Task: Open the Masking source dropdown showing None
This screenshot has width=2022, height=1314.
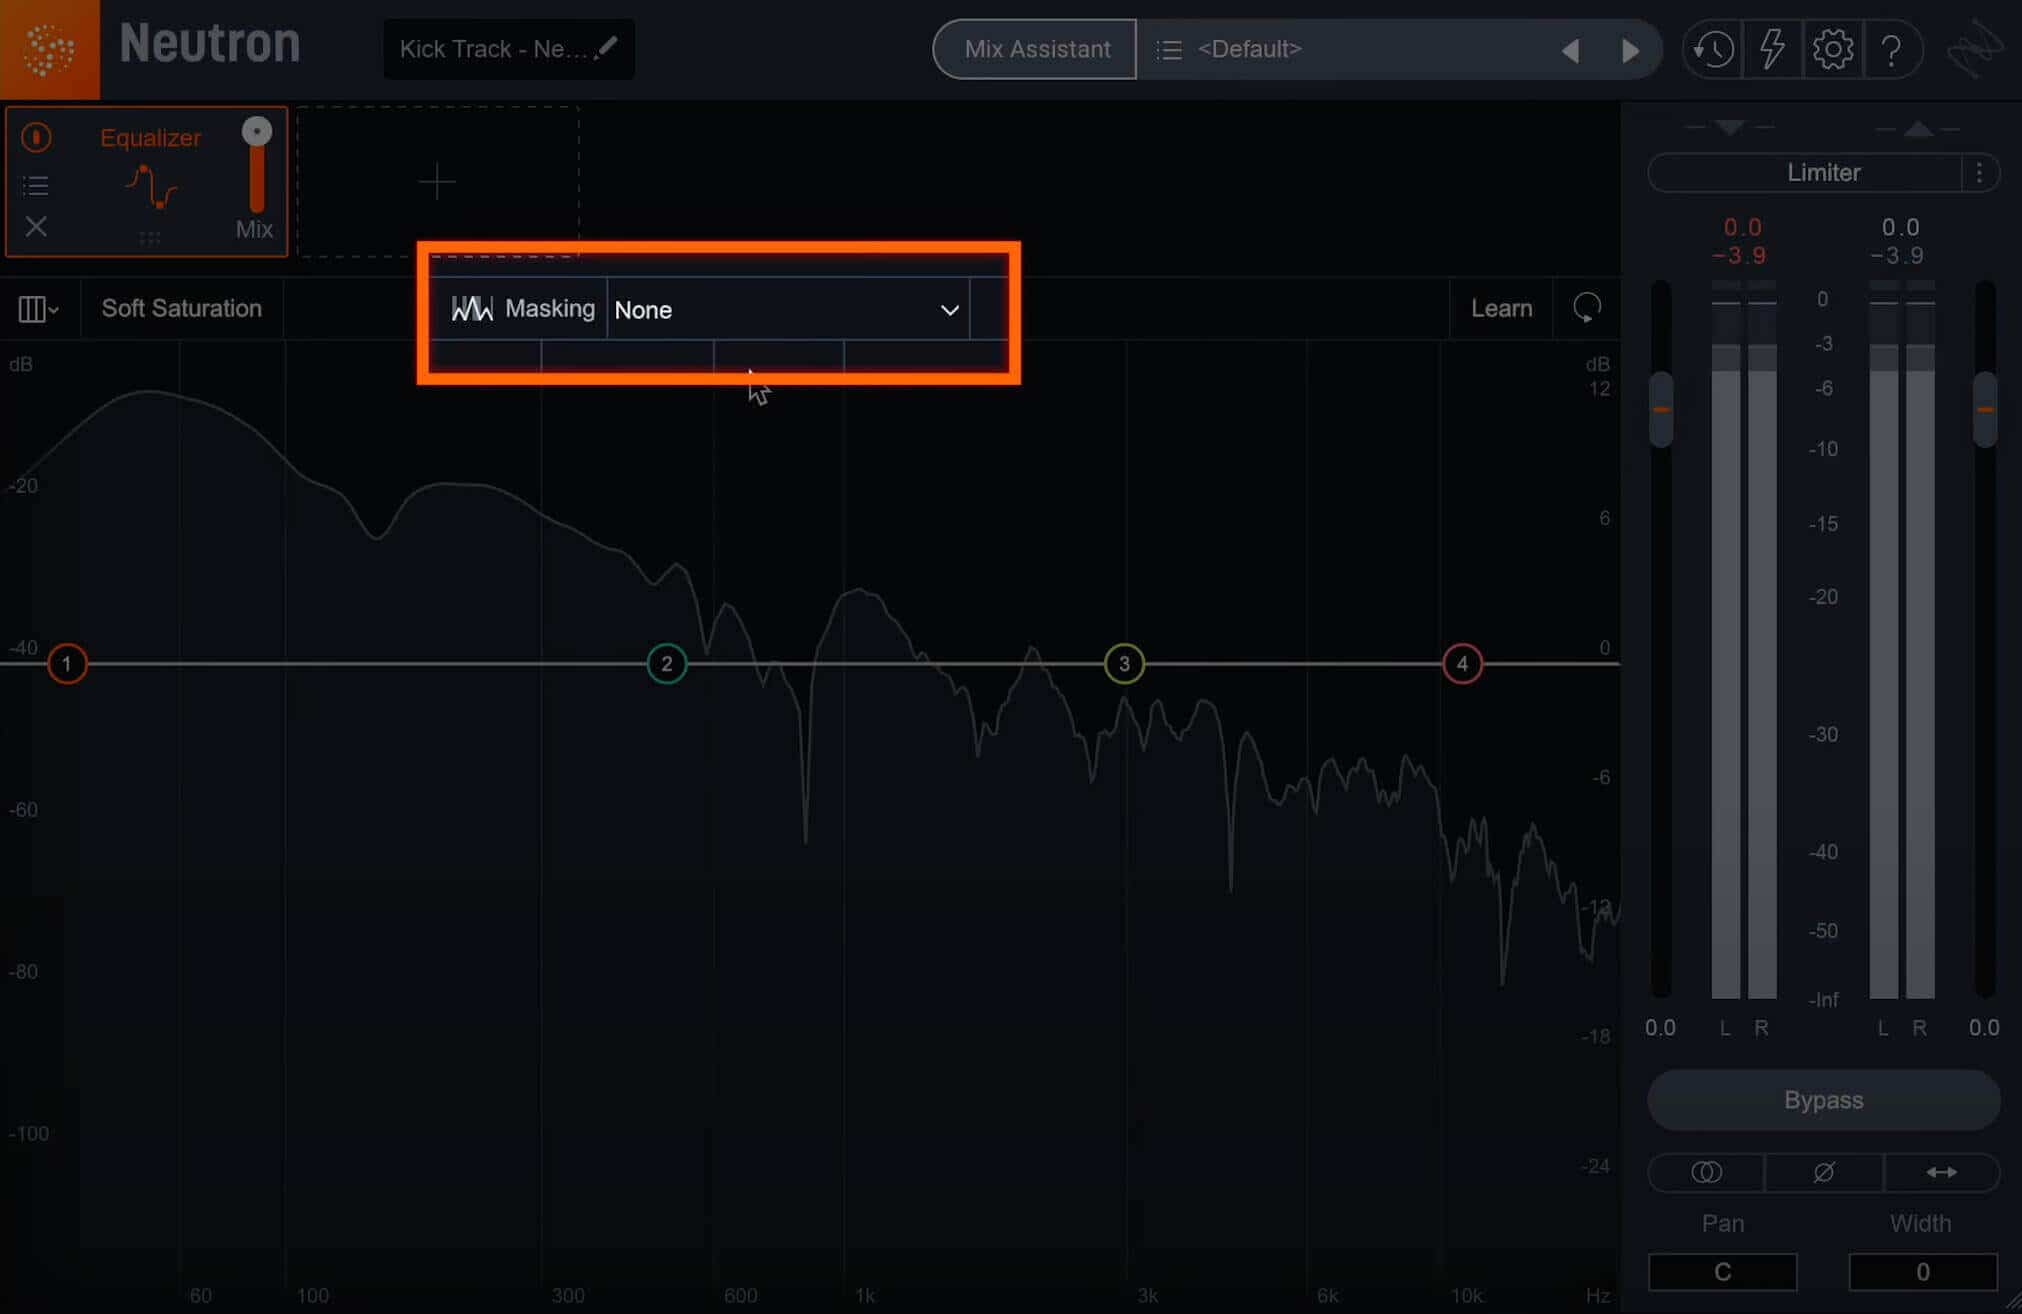Action: [x=788, y=309]
